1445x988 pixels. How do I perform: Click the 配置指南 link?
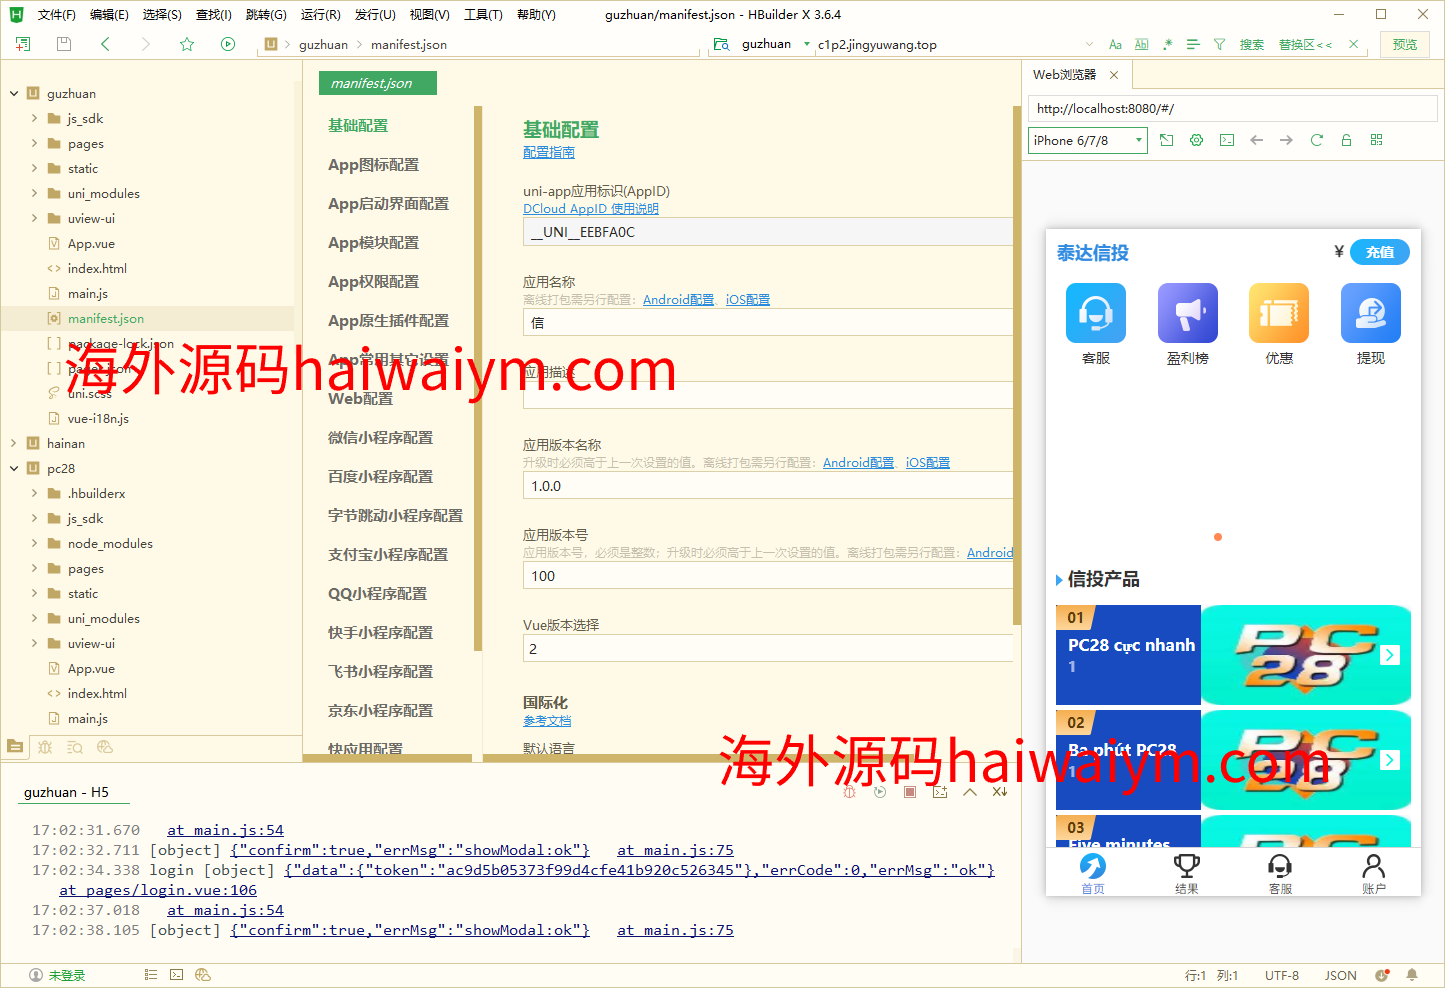tap(548, 152)
